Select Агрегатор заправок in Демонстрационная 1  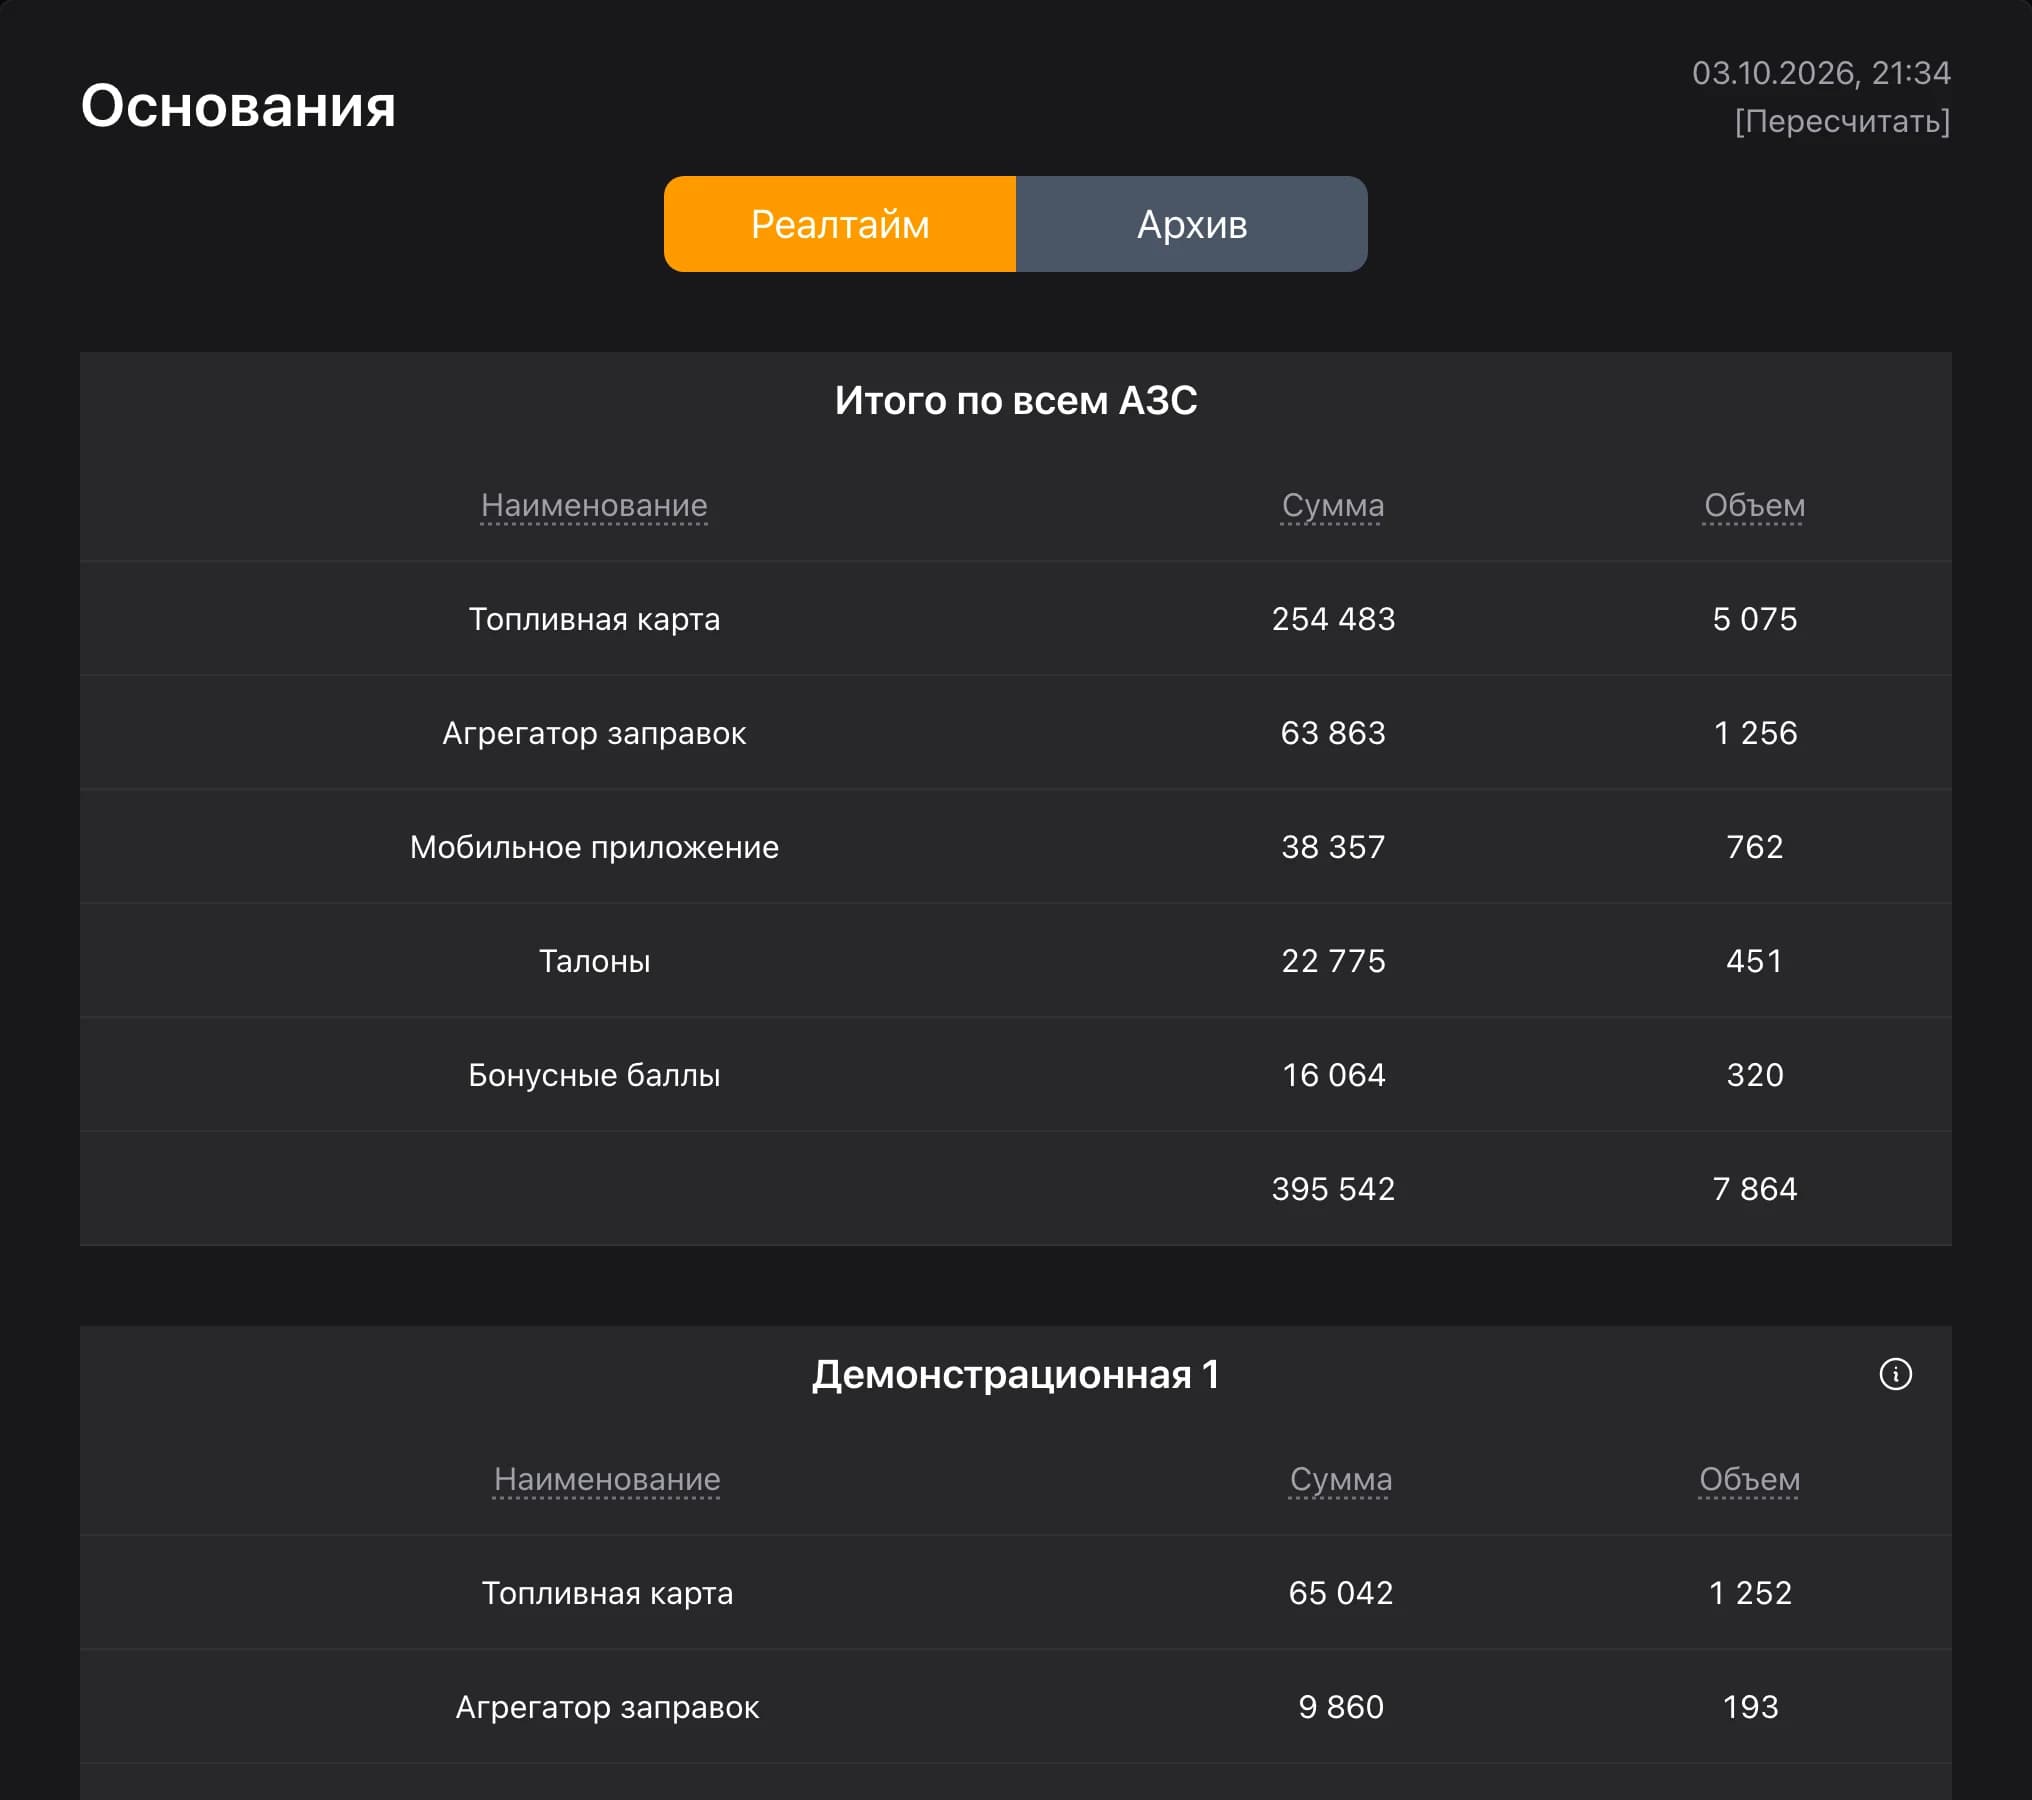pyautogui.click(x=1016, y=1707)
